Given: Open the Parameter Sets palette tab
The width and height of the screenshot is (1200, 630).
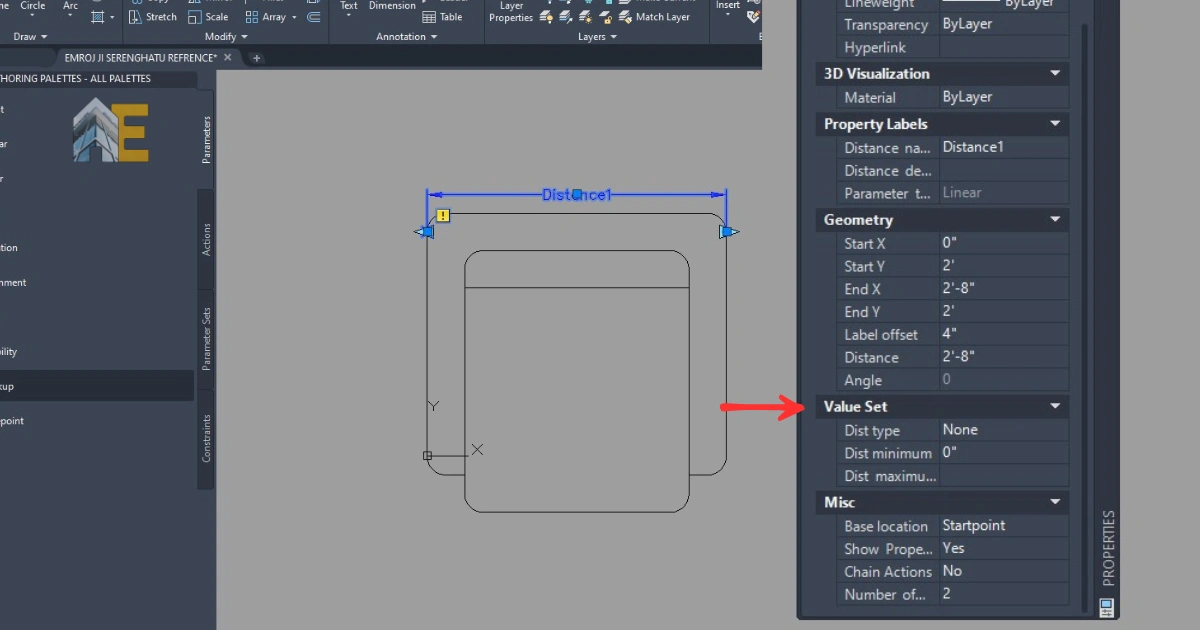Looking at the screenshot, I should pyautogui.click(x=207, y=339).
